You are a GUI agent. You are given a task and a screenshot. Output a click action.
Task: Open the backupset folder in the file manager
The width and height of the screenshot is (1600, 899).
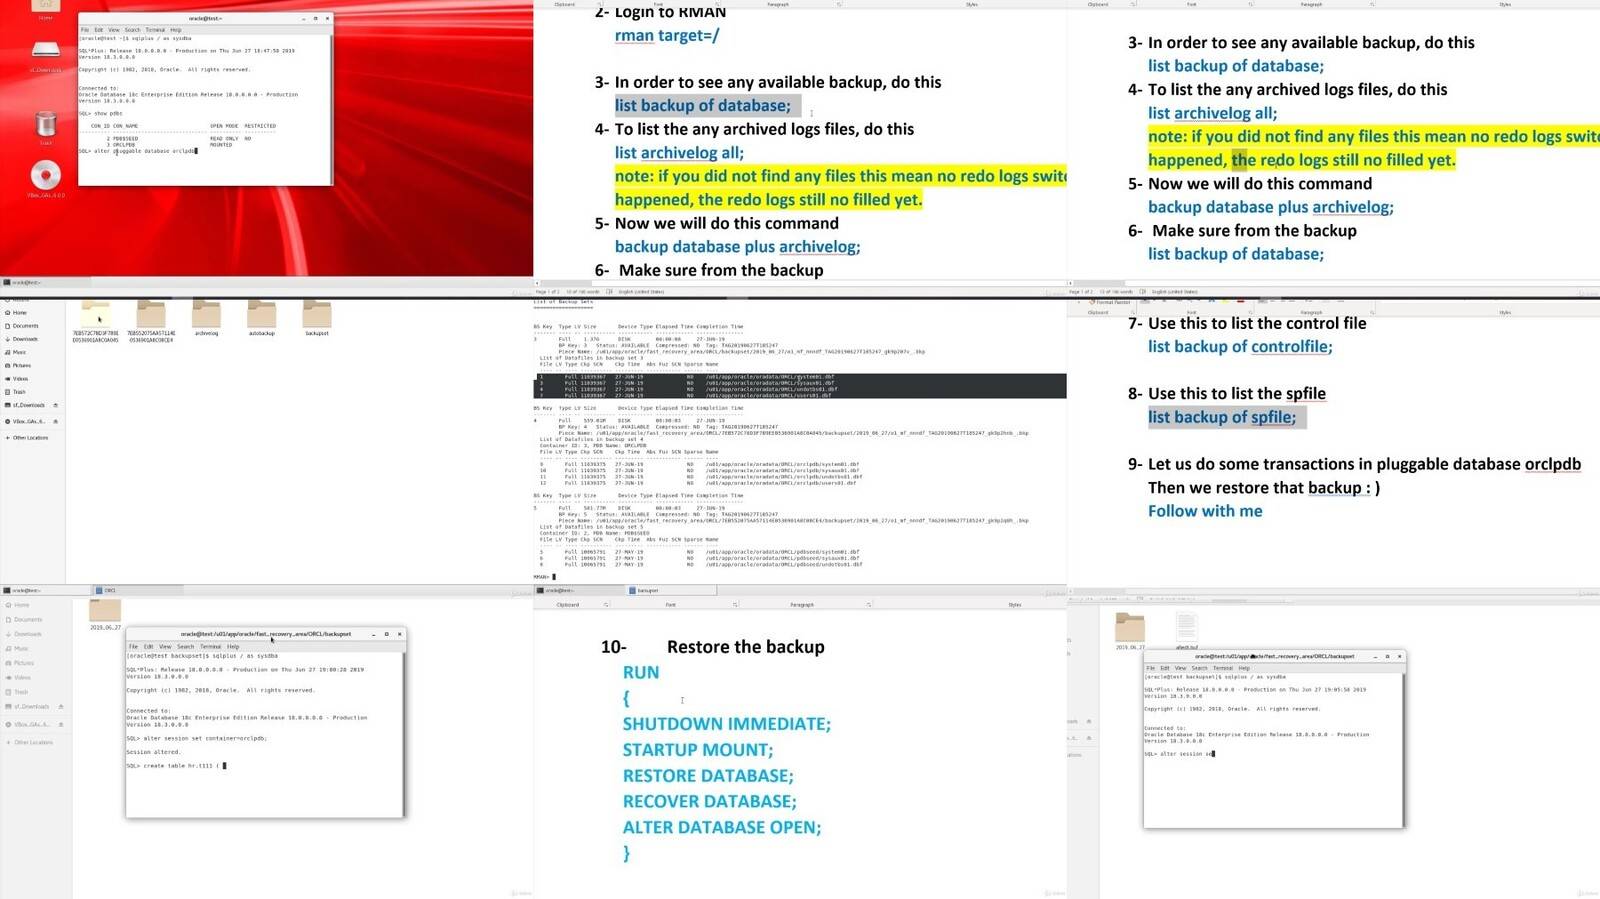click(317, 315)
